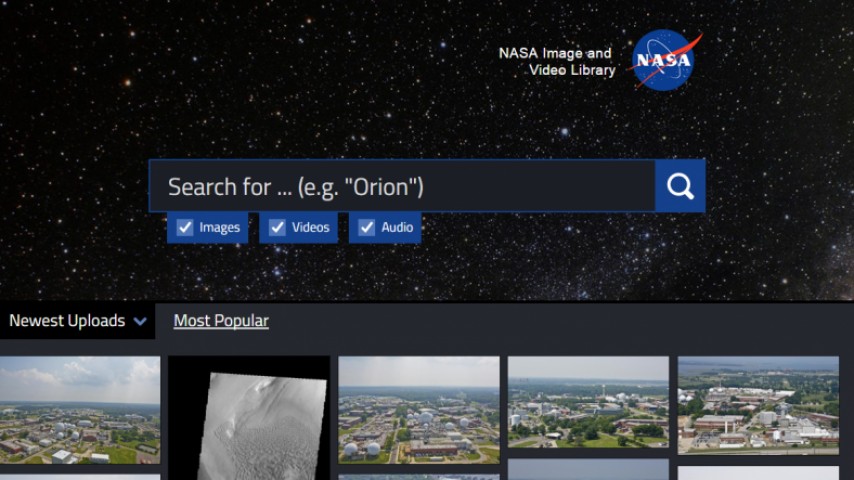The image size is (854, 480).
Task: Focus the Search for Orion input field
Action: [402, 186]
